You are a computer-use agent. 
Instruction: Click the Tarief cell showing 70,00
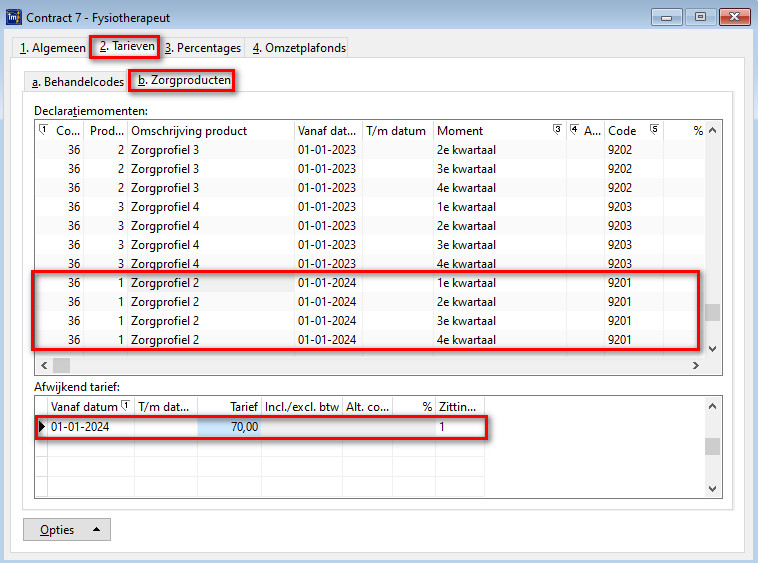[229, 427]
